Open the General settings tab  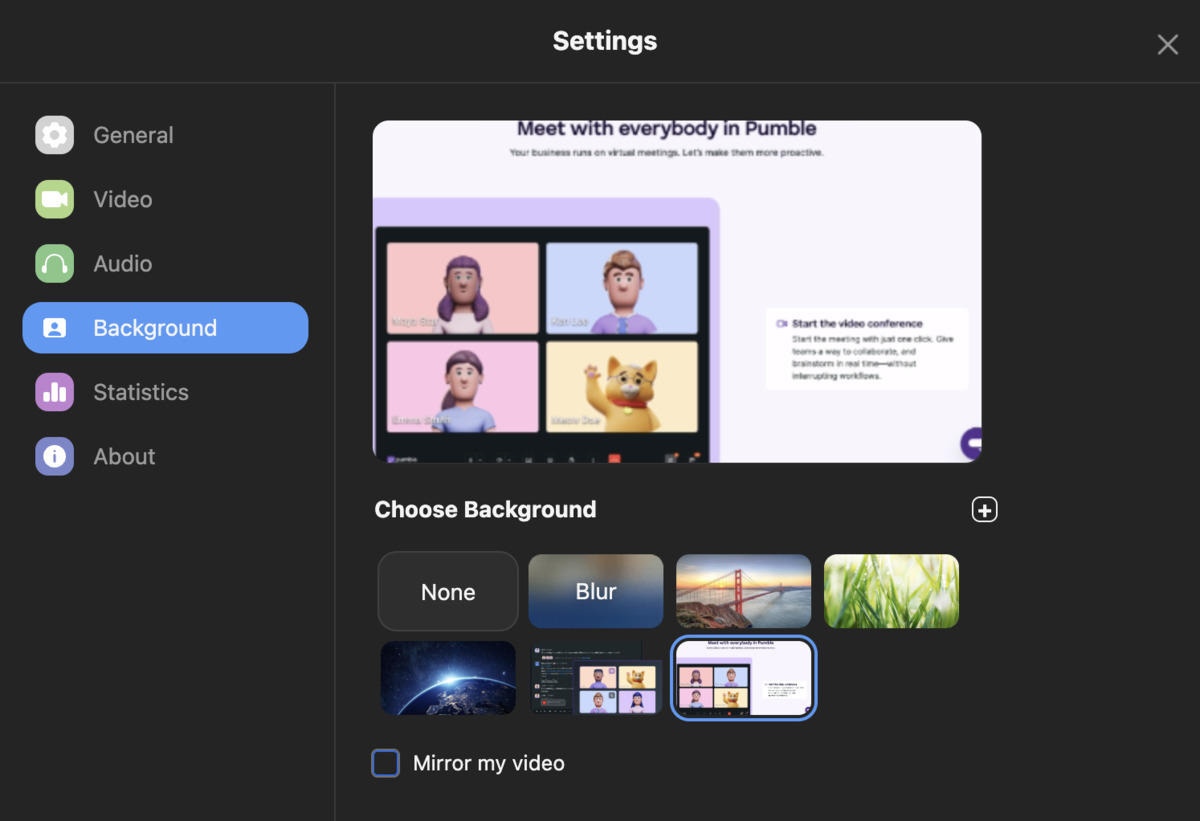click(x=165, y=135)
